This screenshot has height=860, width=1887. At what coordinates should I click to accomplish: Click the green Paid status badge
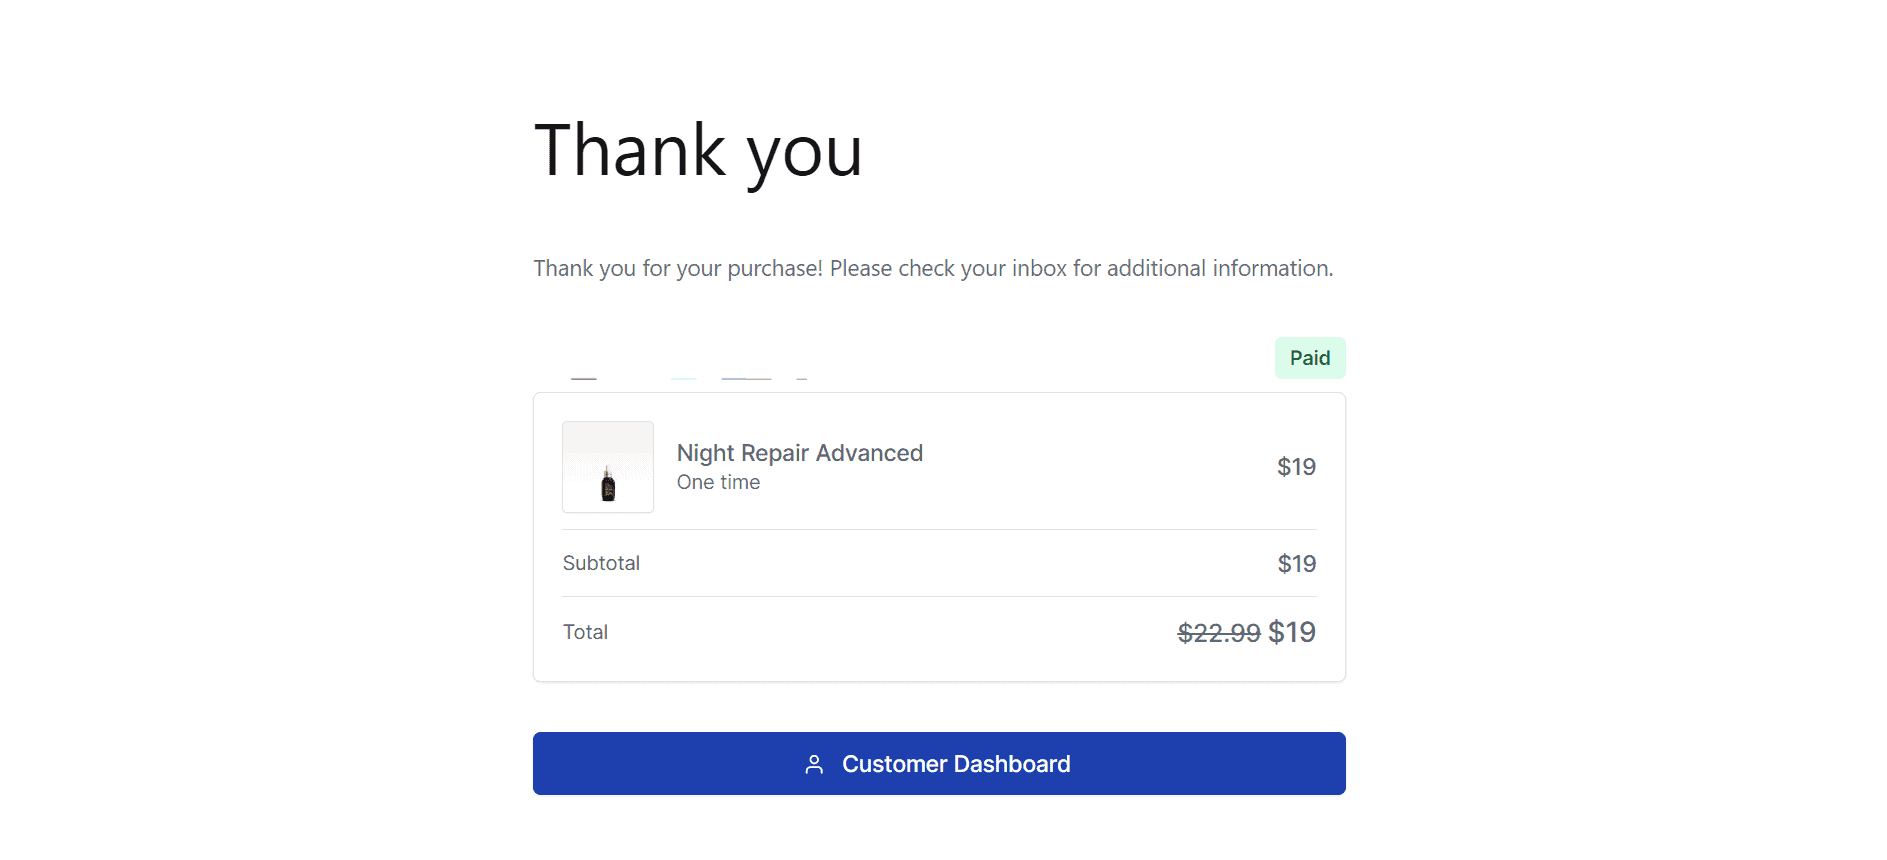pos(1310,358)
